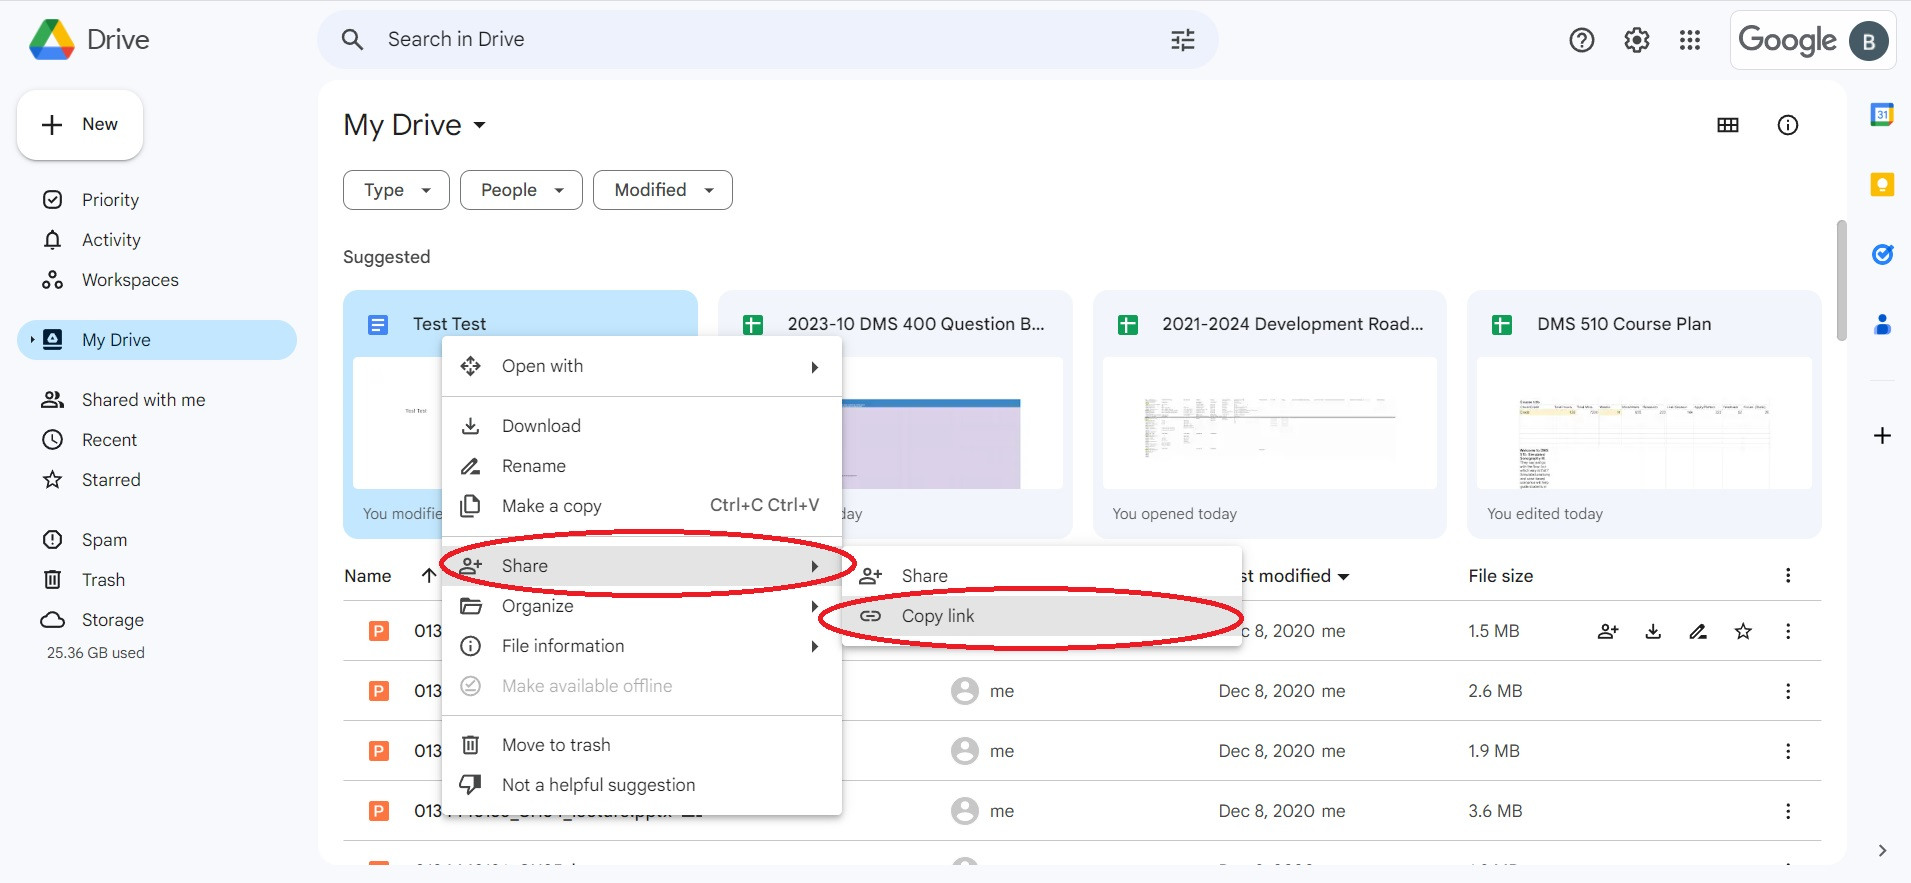Expand the Type filter dropdown
This screenshot has height=883, width=1911.
pos(396,190)
